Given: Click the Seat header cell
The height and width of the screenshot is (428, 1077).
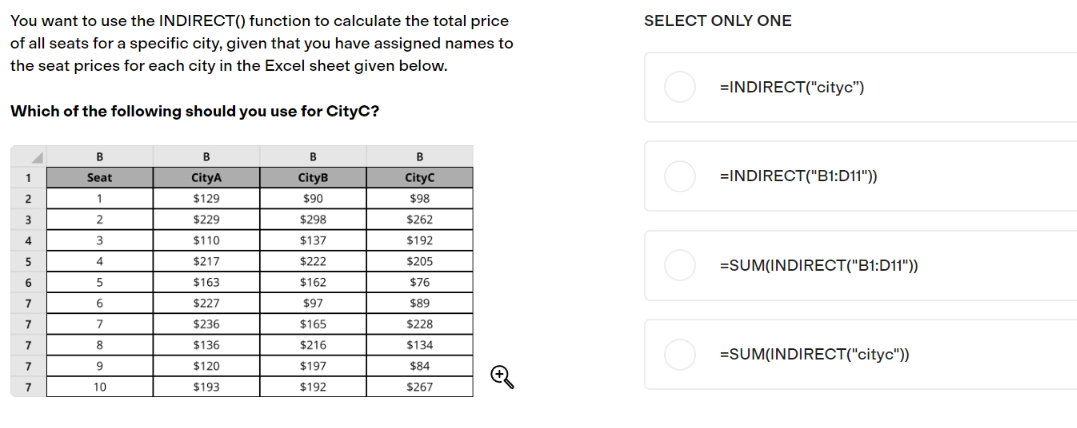Looking at the screenshot, I should pos(100,178).
